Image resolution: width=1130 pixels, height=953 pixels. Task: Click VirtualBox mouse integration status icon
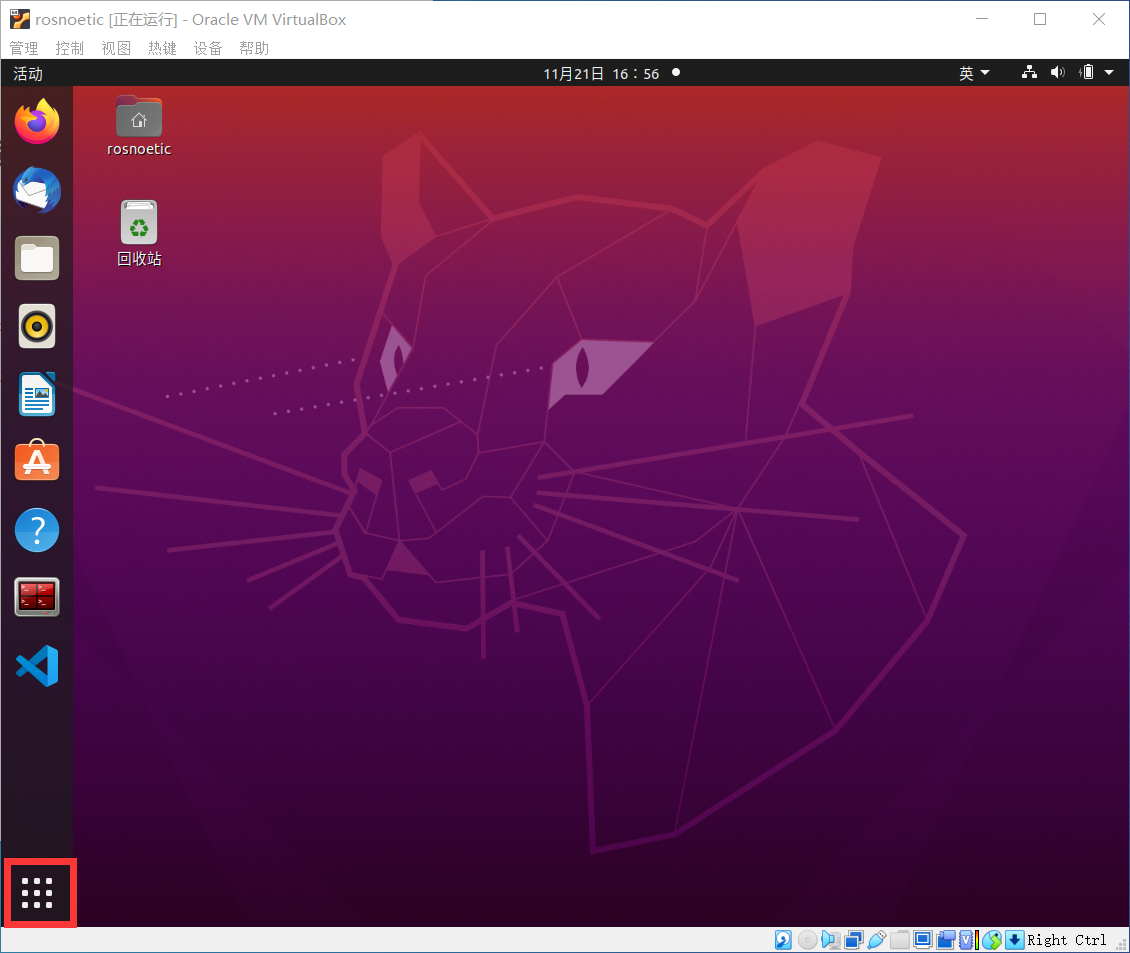(992, 940)
